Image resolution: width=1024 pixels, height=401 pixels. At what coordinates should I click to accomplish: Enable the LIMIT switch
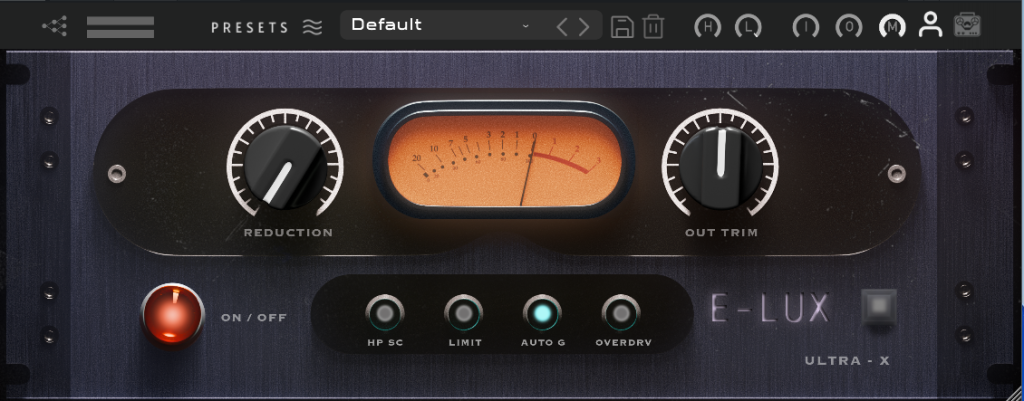[x=464, y=314]
